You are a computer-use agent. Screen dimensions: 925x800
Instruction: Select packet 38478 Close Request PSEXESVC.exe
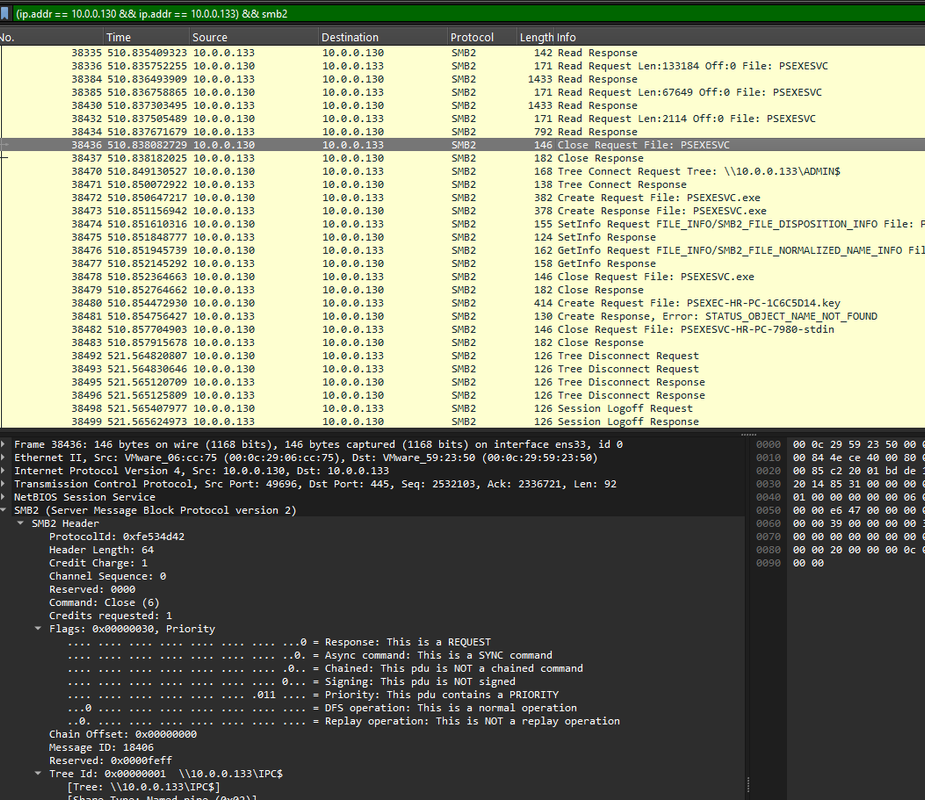coord(462,277)
